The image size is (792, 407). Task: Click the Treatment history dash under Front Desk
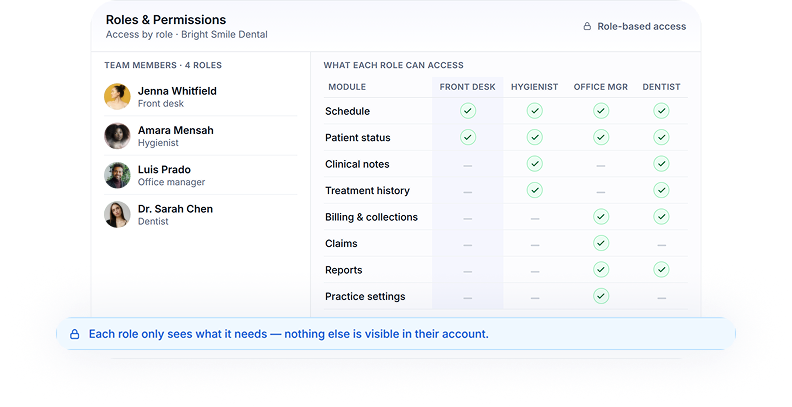pyautogui.click(x=468, y=192)
